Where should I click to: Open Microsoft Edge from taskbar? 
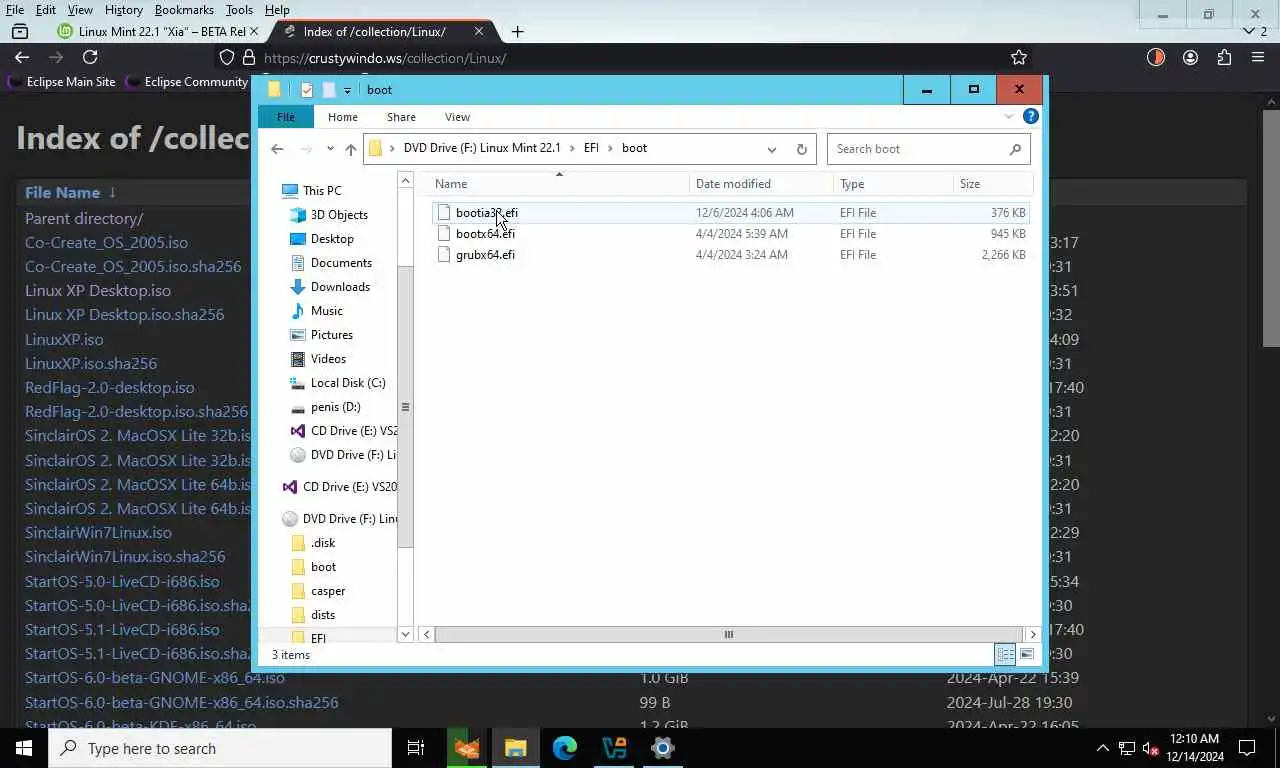click(565, 748)
